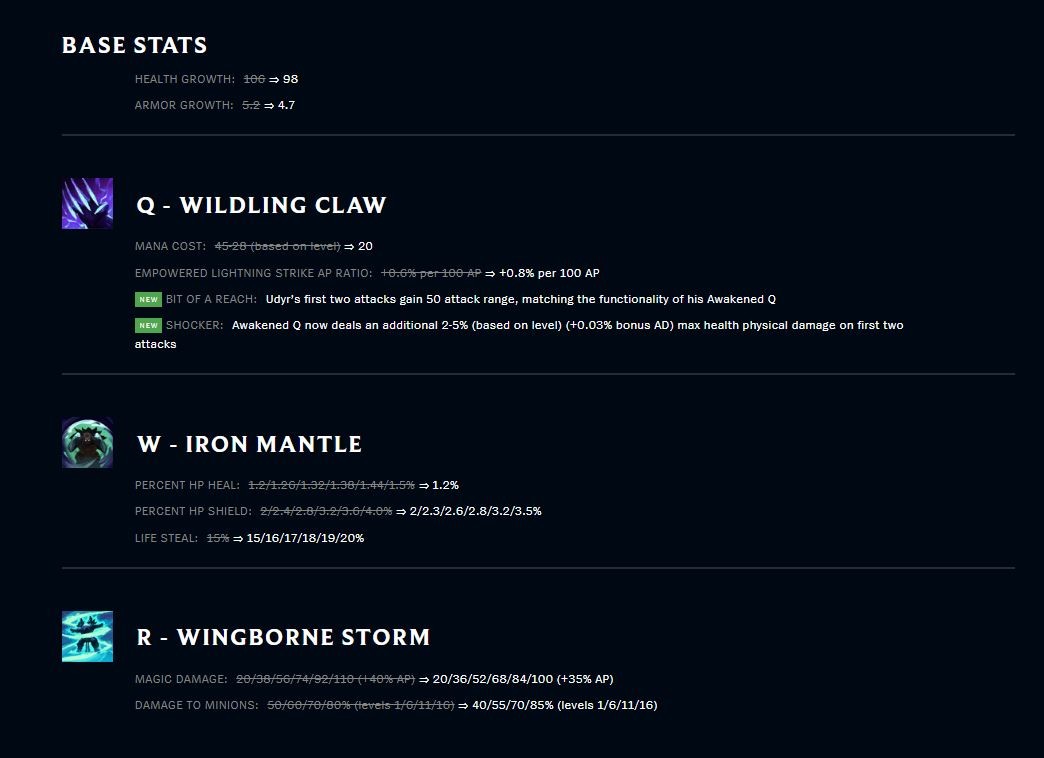1044x758 pixels.
Task: Click the Percent HP Shield new values
Action: tap(475, 512)
